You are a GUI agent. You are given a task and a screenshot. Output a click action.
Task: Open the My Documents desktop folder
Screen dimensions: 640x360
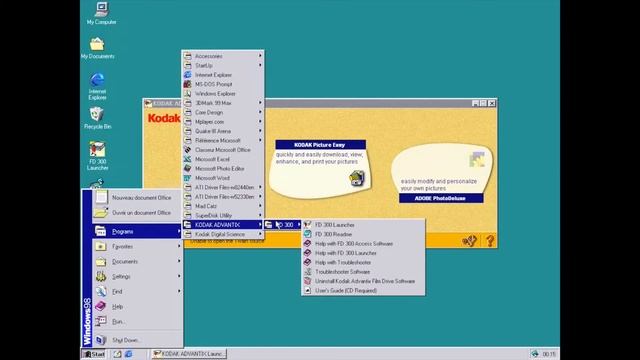click(x=97, y=48)
